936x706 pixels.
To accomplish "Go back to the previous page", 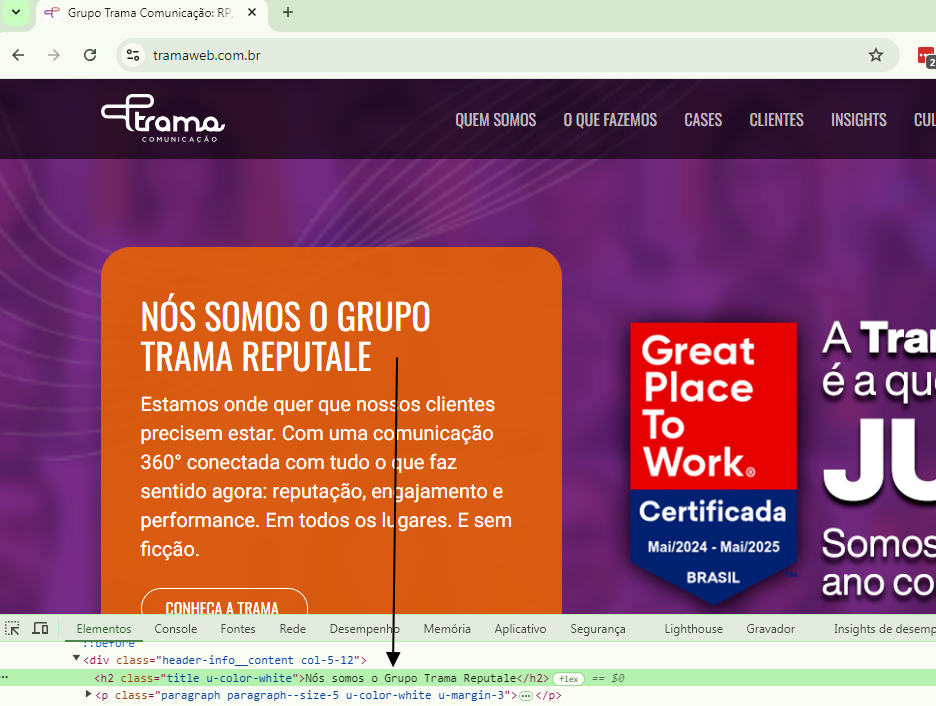I will coord(19,56).
